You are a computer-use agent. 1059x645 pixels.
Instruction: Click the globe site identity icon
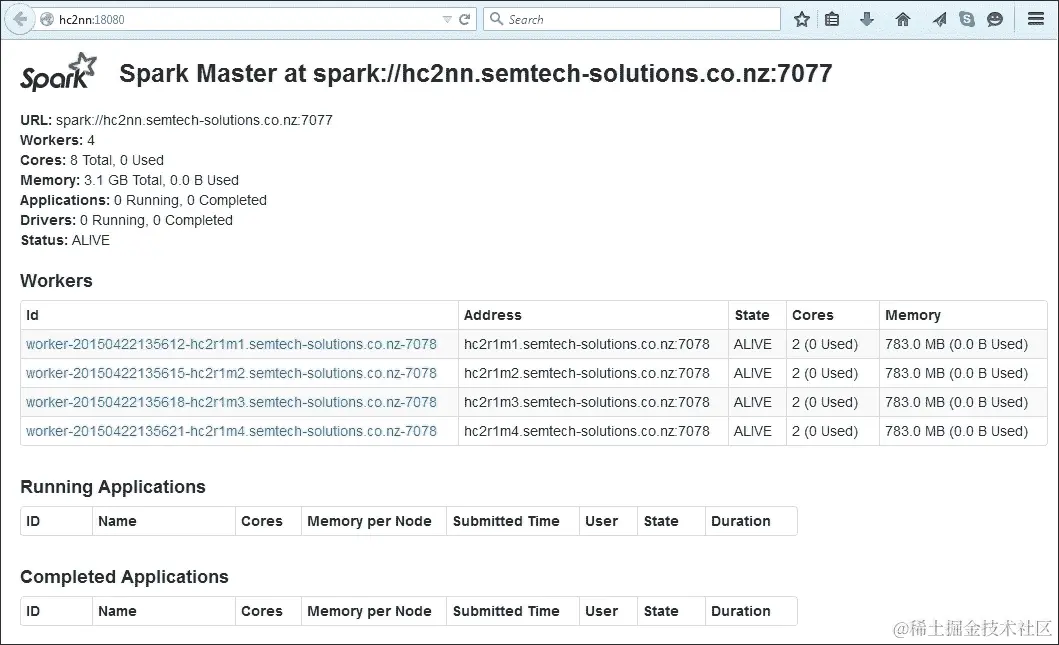[47, 20]
